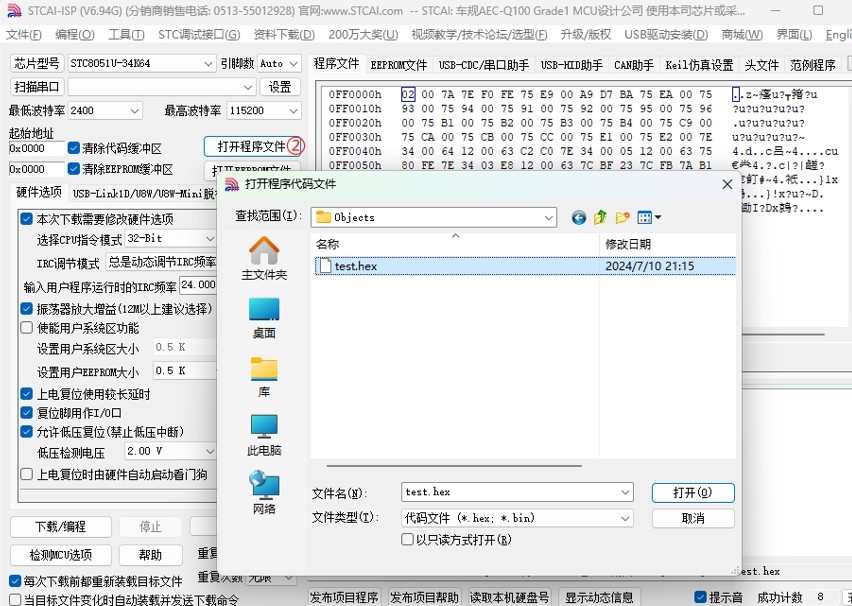Click the Objects folder icon in lookup box
This screenshot has width=852, height=606.
pos(323,217)
